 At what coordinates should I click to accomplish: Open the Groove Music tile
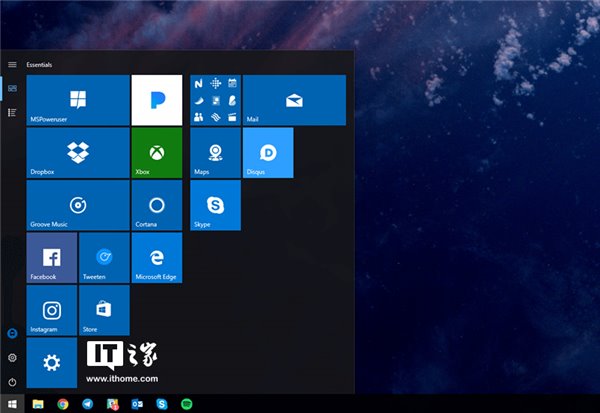click(x=78, y=205)
